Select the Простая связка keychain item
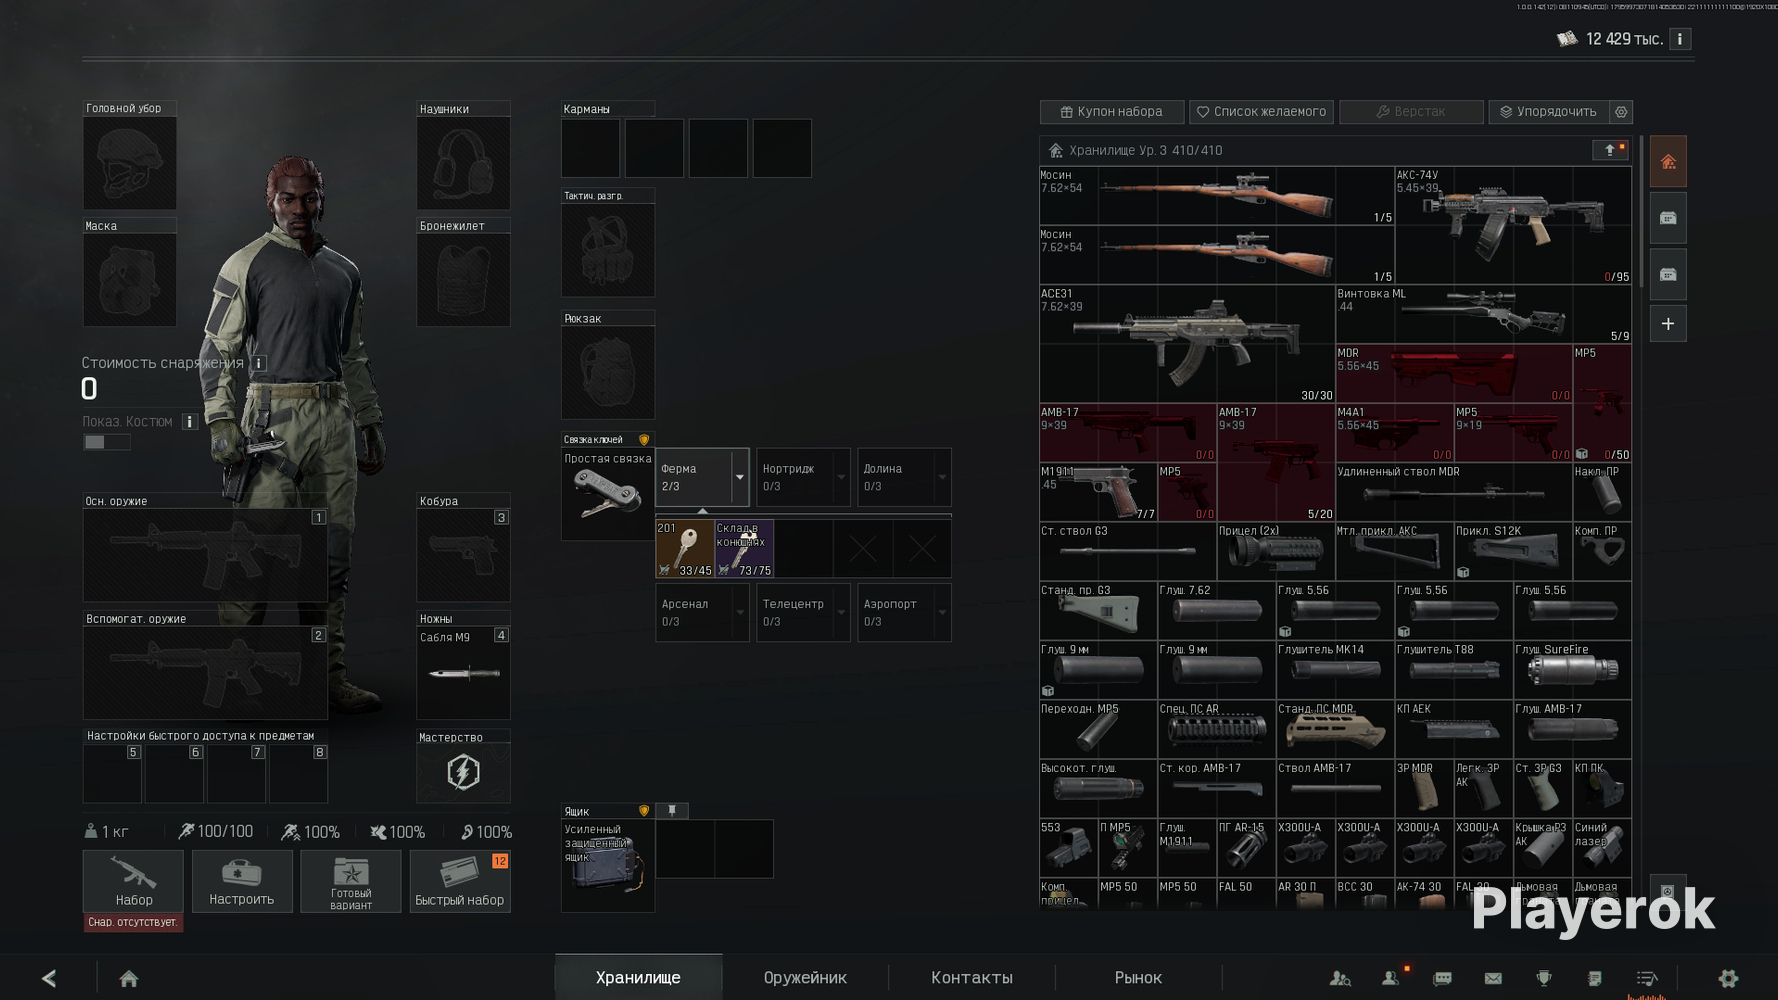1778x1000 pixels. point(608,494)
